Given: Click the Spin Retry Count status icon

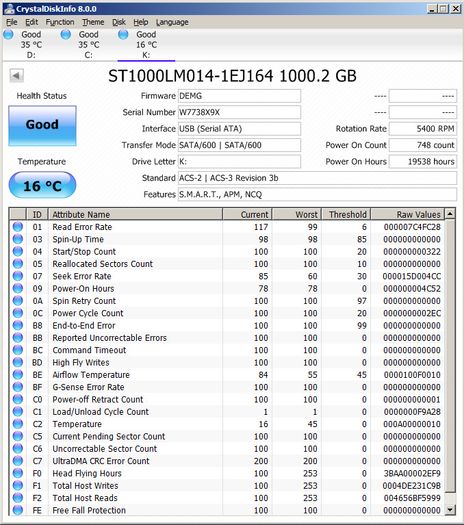Looking at the screenshot, I should pos(18,301).
